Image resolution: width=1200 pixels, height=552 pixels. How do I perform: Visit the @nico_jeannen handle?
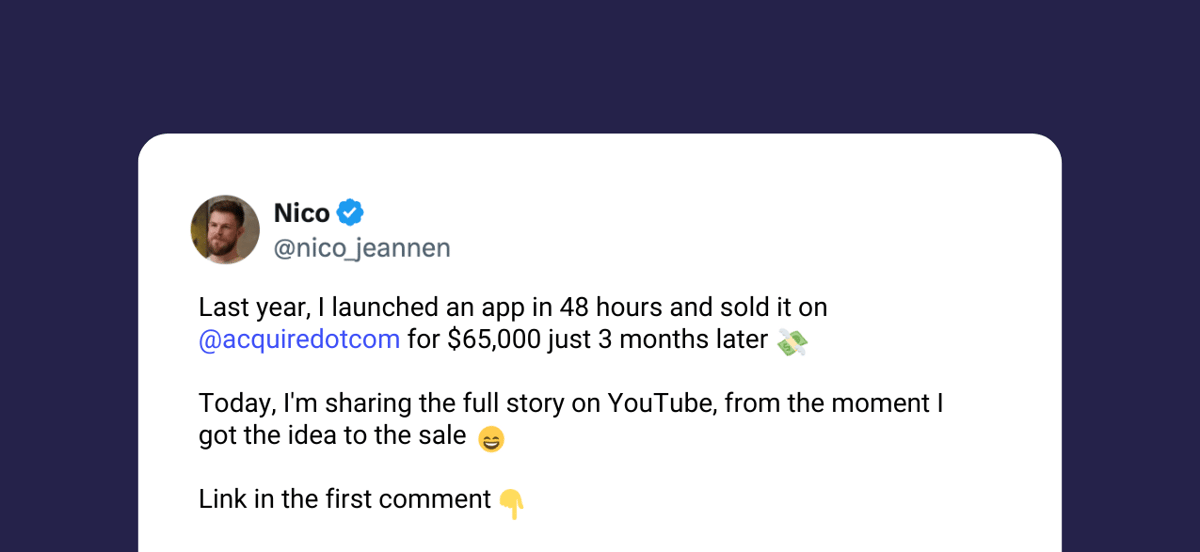coord(362,248)
